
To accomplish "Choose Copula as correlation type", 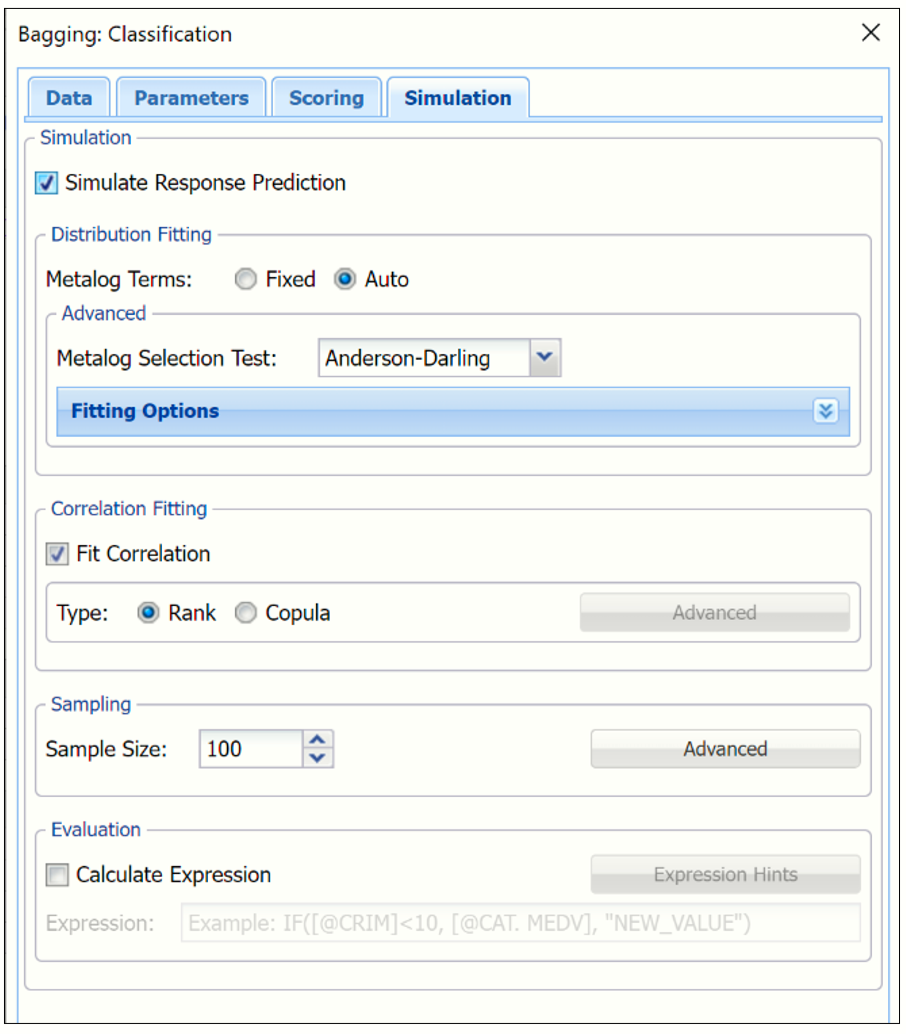I will [x=245, y=613].
